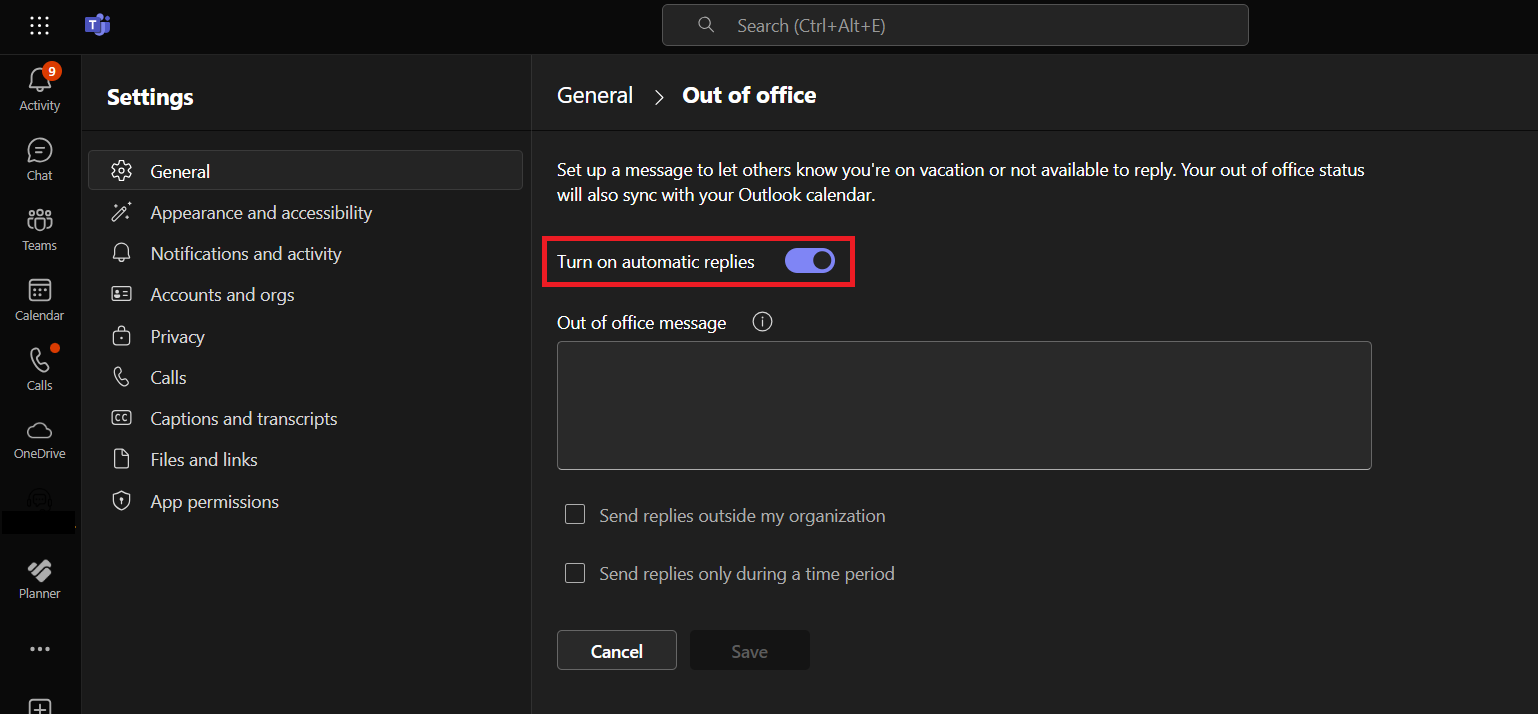Viewport: 1538px width, 714px height.
Task: Click the Notifications bell icon in settings
Action: (x=122, y=253)
